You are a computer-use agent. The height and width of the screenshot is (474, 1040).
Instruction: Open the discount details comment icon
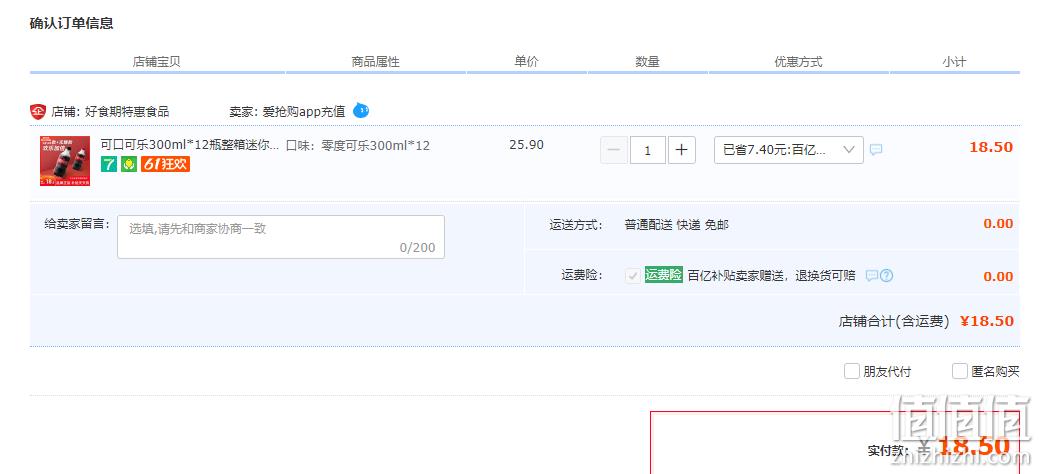pos(876,150)
